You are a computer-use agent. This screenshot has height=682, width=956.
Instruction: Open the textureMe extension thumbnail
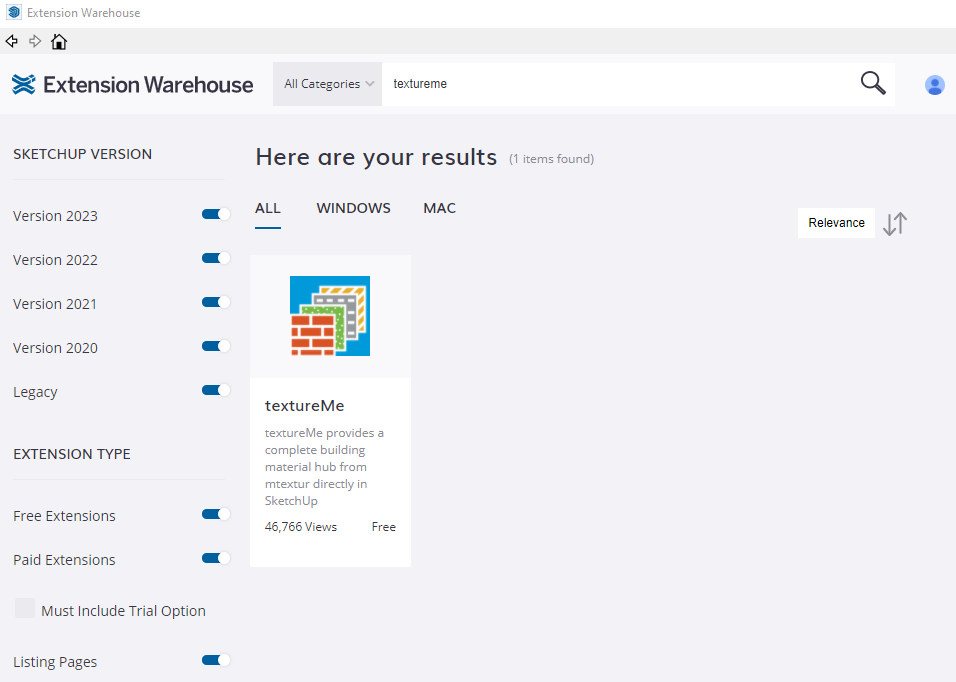point(330,316)
